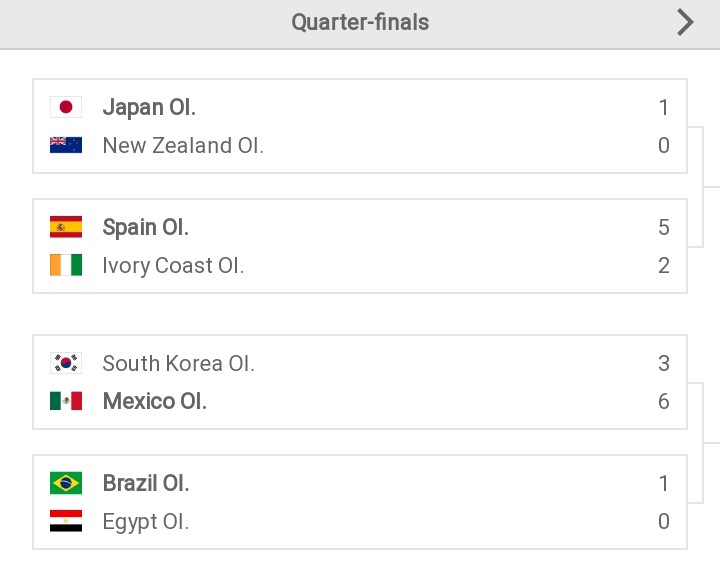
Task: Open New Zealand Ol. team link
Action: tap(183, 146)
